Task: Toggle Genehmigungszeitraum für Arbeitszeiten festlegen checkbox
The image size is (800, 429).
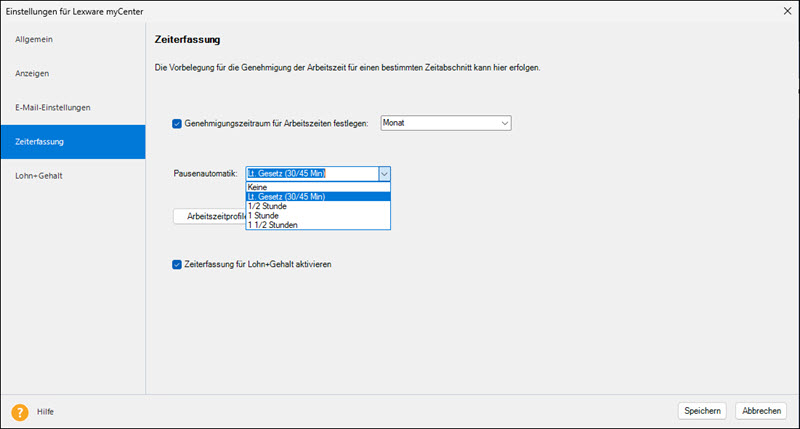Action: pyautogui.click(x=177, y=123)
